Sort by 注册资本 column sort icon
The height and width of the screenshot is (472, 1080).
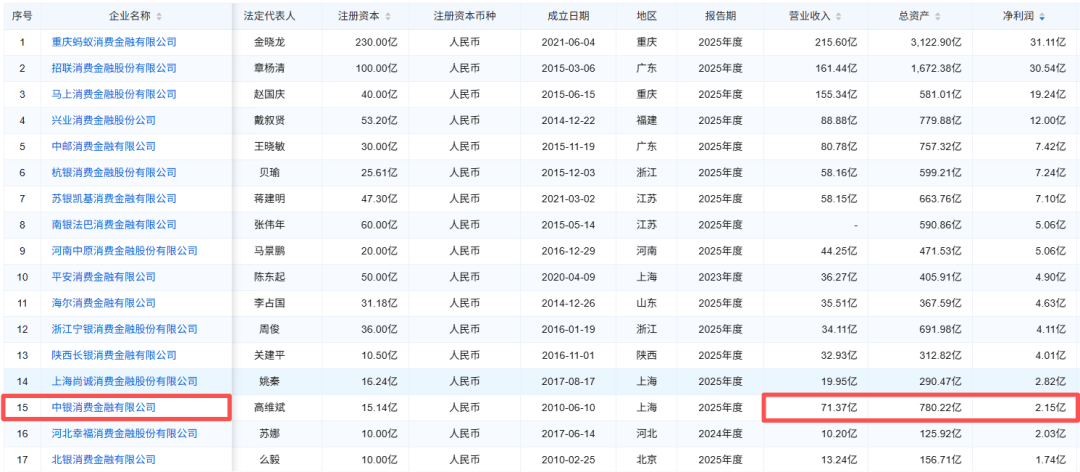tap(387, 16)
